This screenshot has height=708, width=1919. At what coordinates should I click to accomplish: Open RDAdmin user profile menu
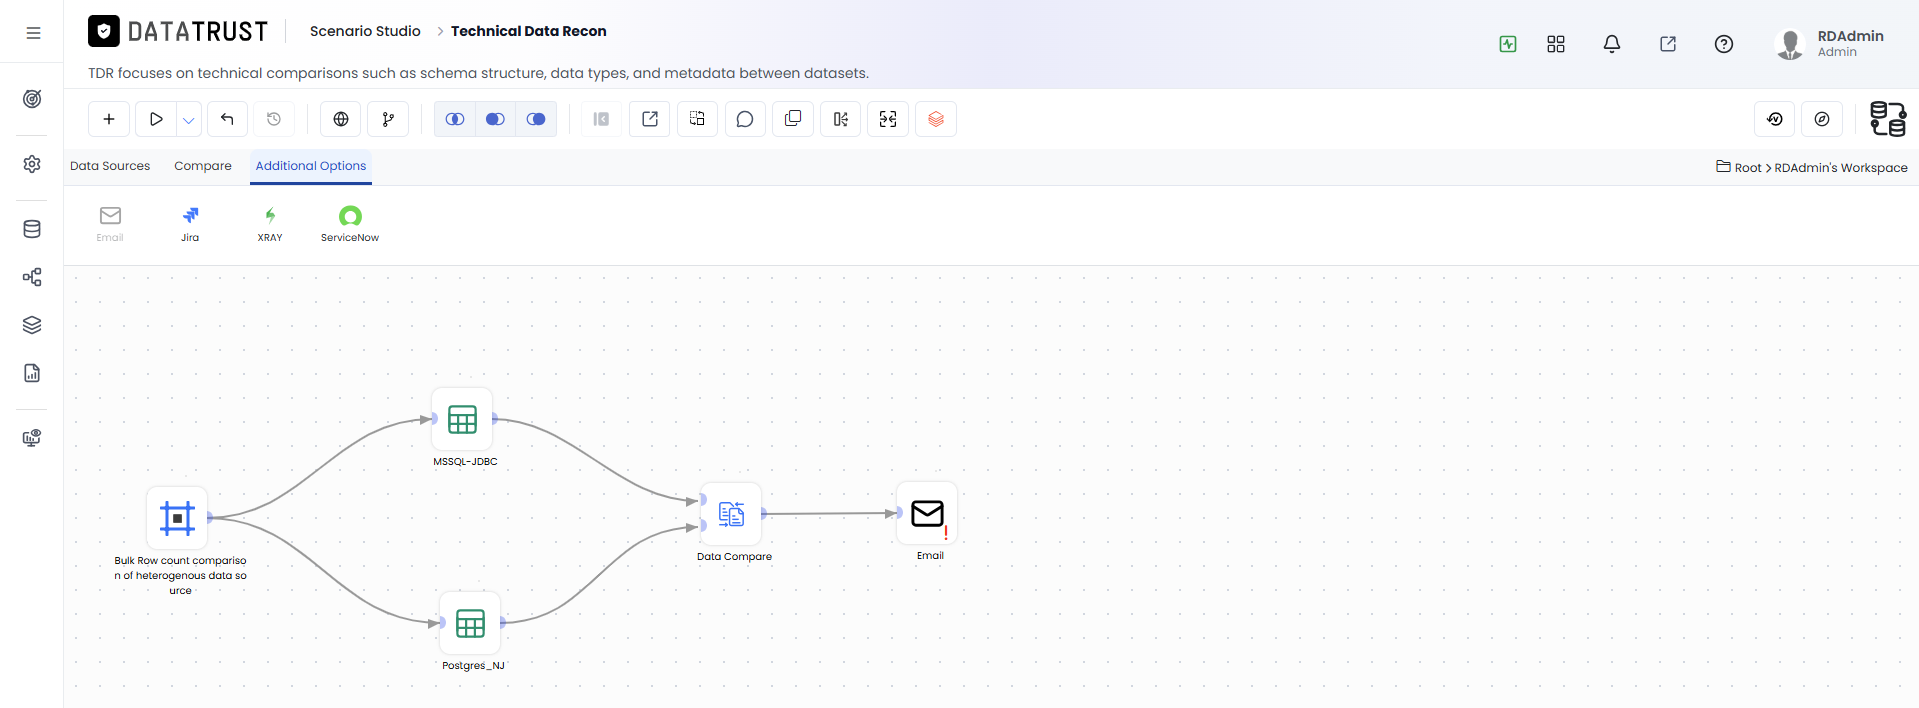tap(1830, 44)
